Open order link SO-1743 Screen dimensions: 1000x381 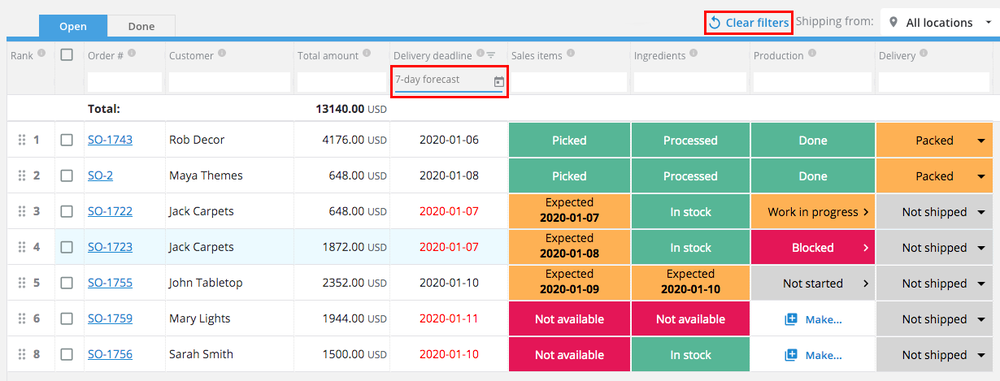(x=110, y=140)
